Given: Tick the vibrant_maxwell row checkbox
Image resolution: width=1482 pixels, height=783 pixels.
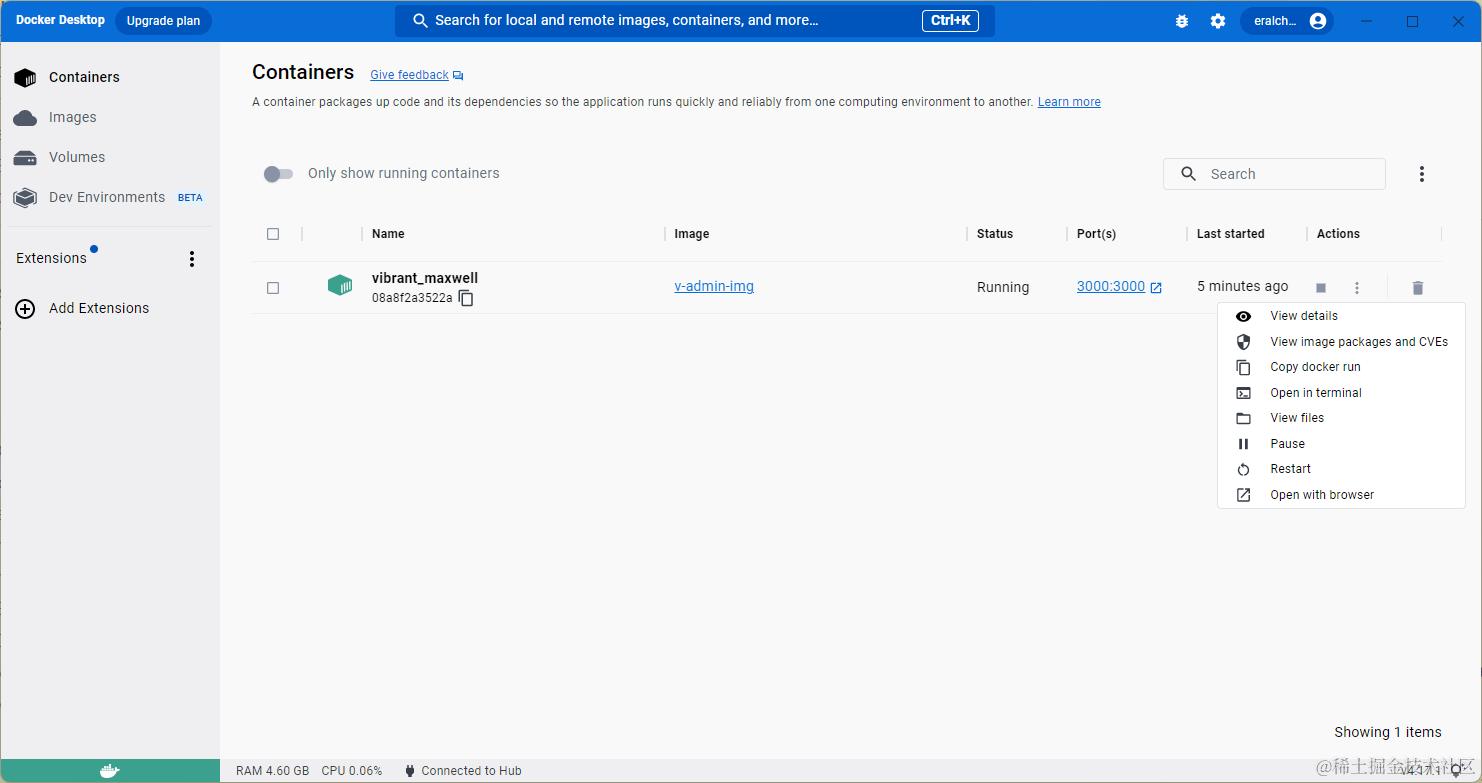Looking at the screenshot, I should click(273, 288).
